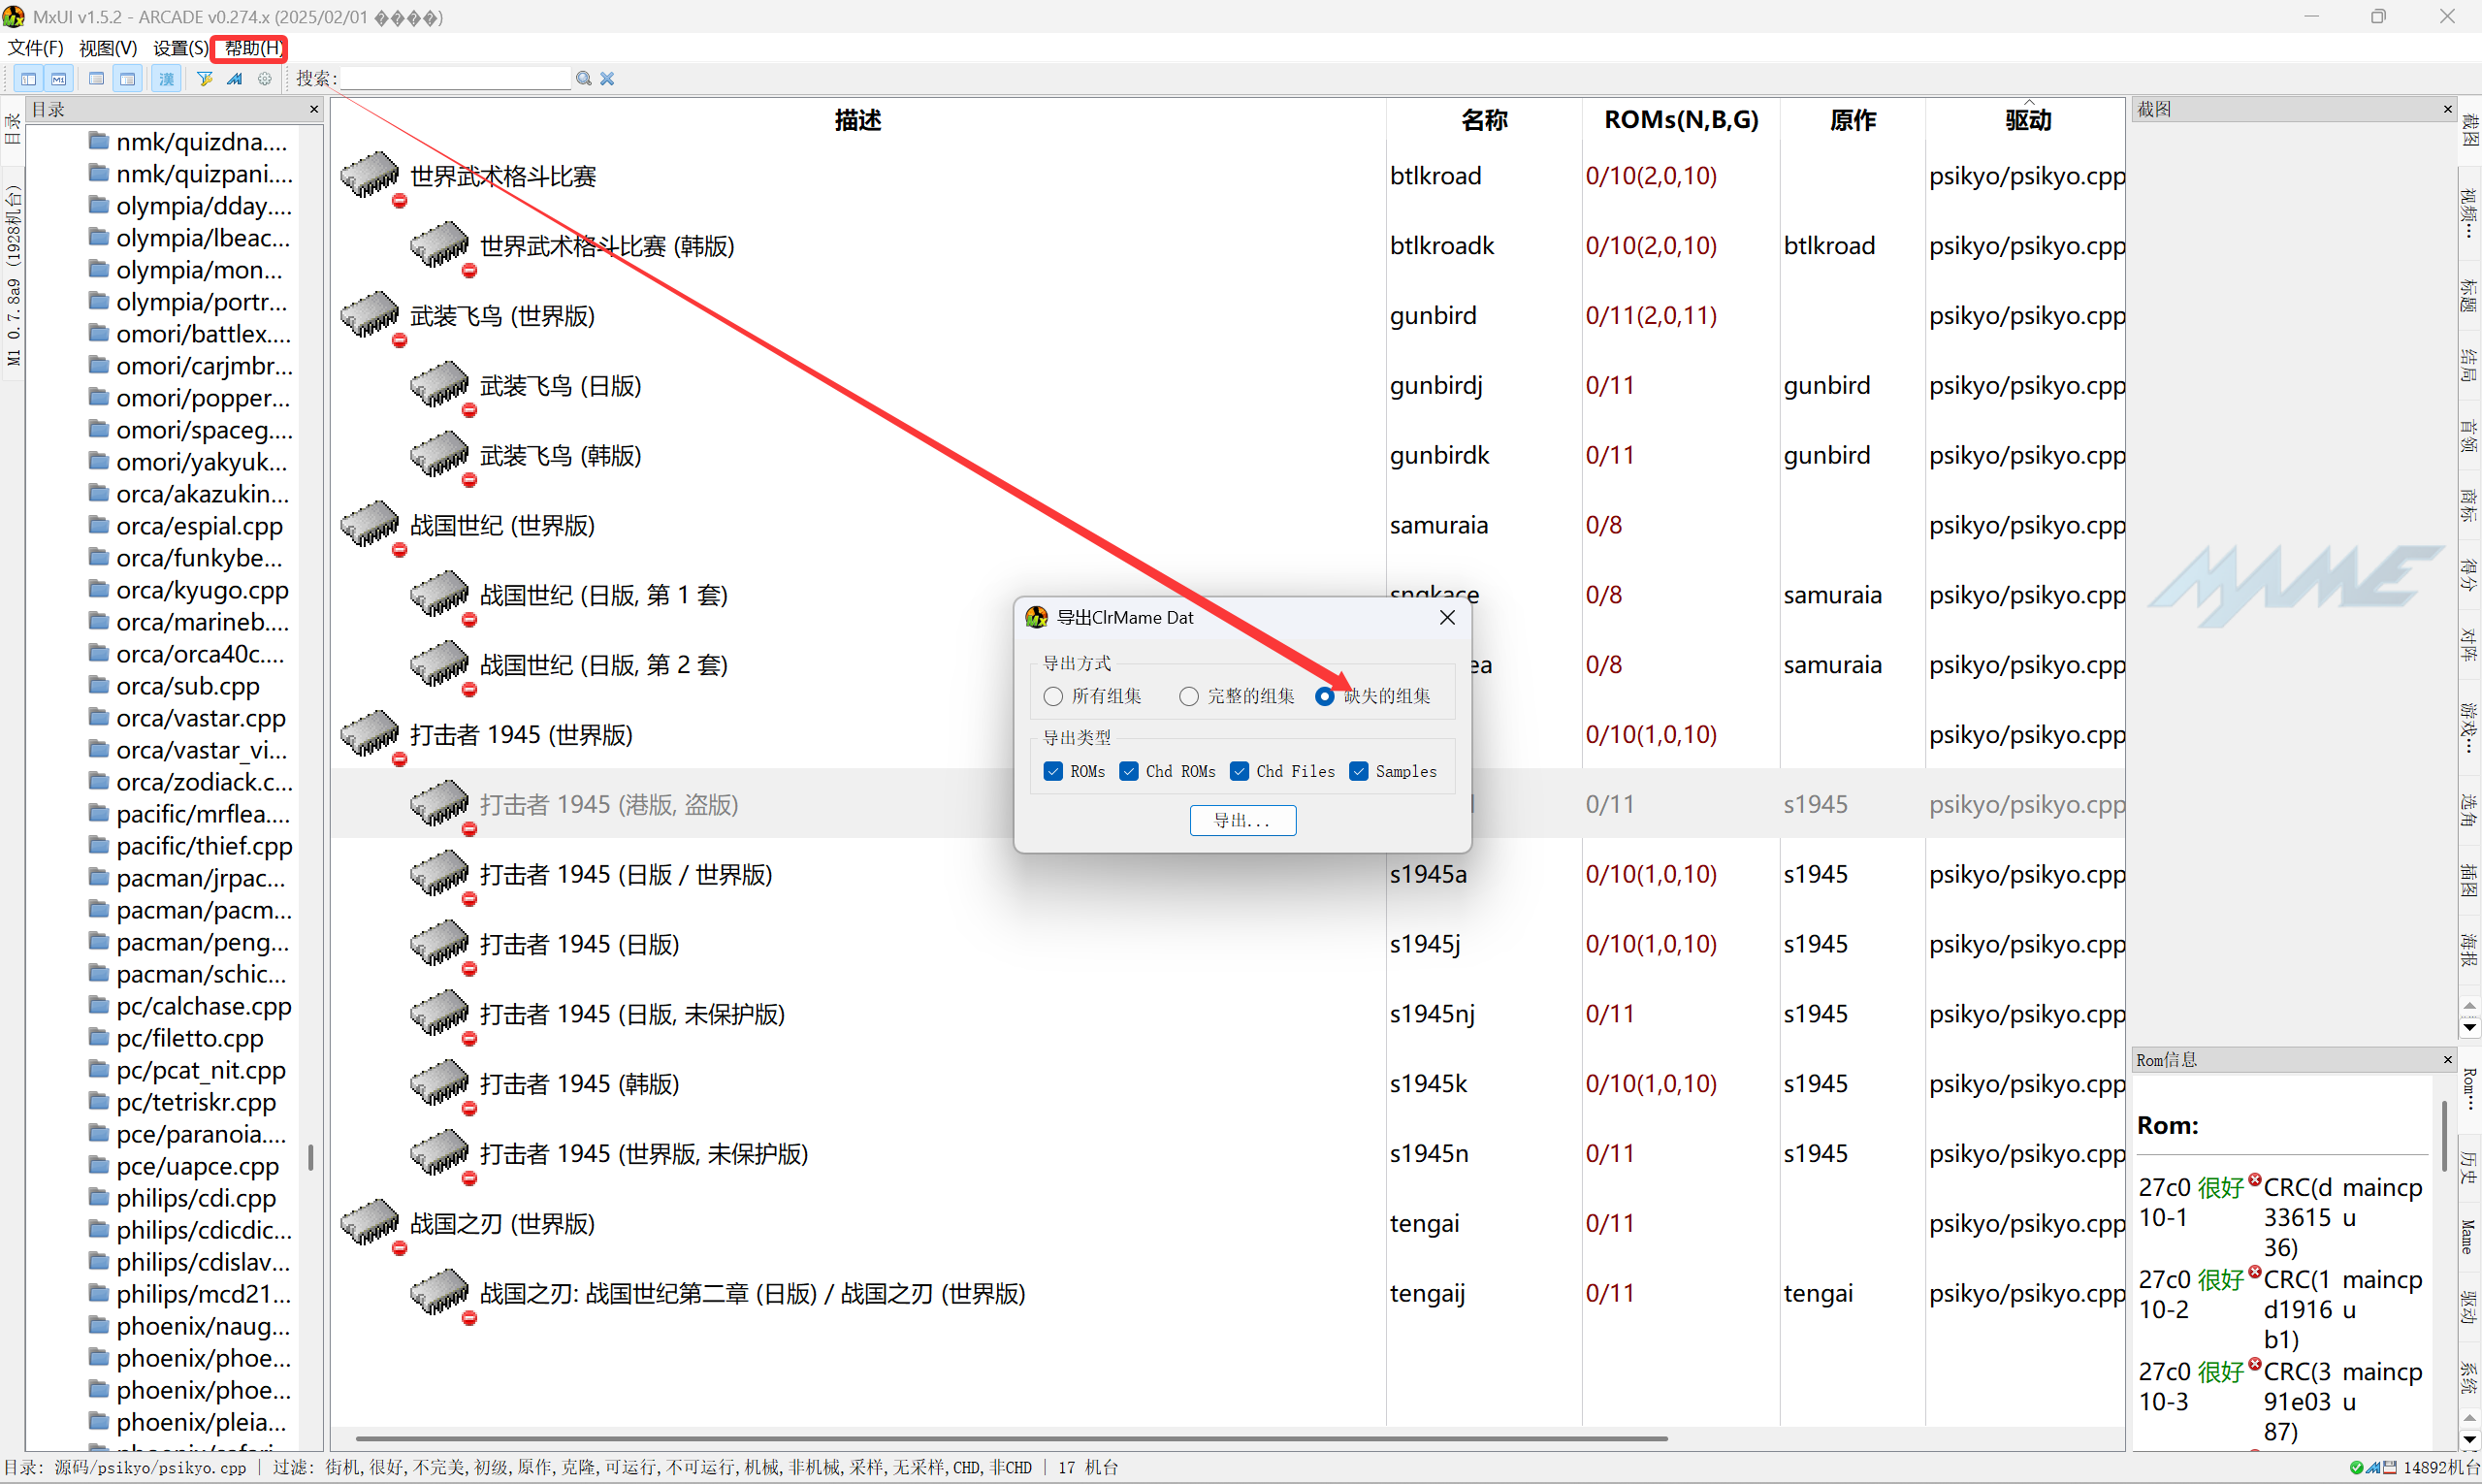The width and height of the screenshot is (2482, 1484).
Task: Click the 导出... export button
Action: tap(1243, 820)
